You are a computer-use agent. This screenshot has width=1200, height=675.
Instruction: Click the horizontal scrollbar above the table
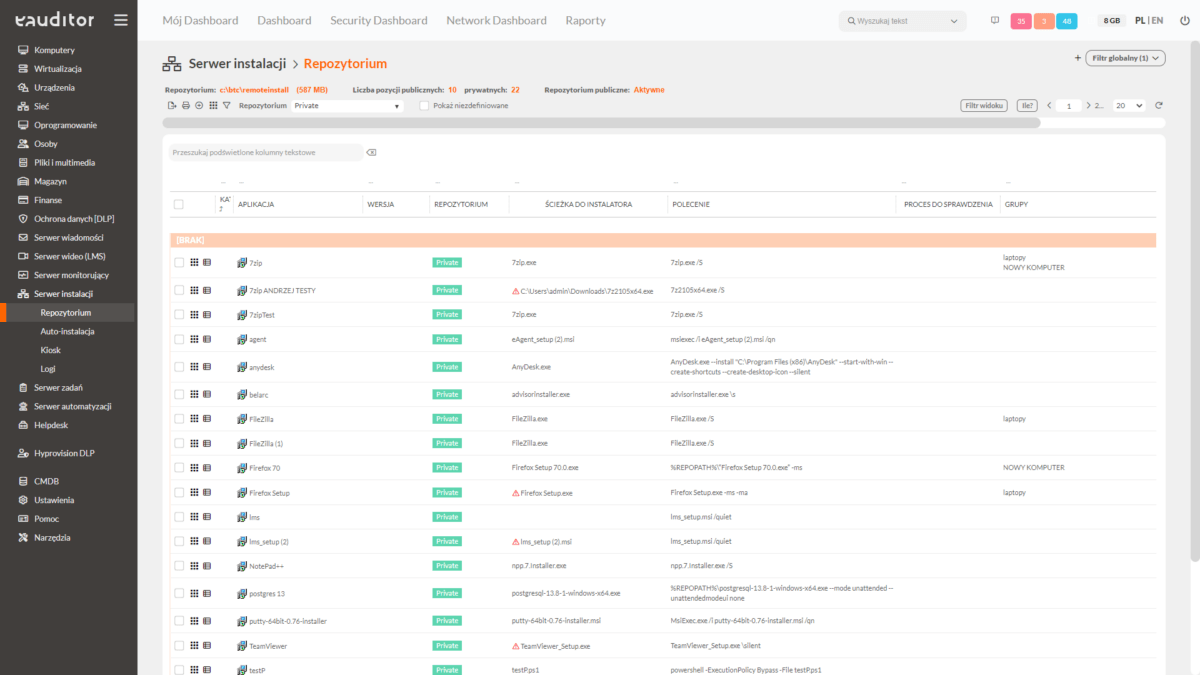600,123
